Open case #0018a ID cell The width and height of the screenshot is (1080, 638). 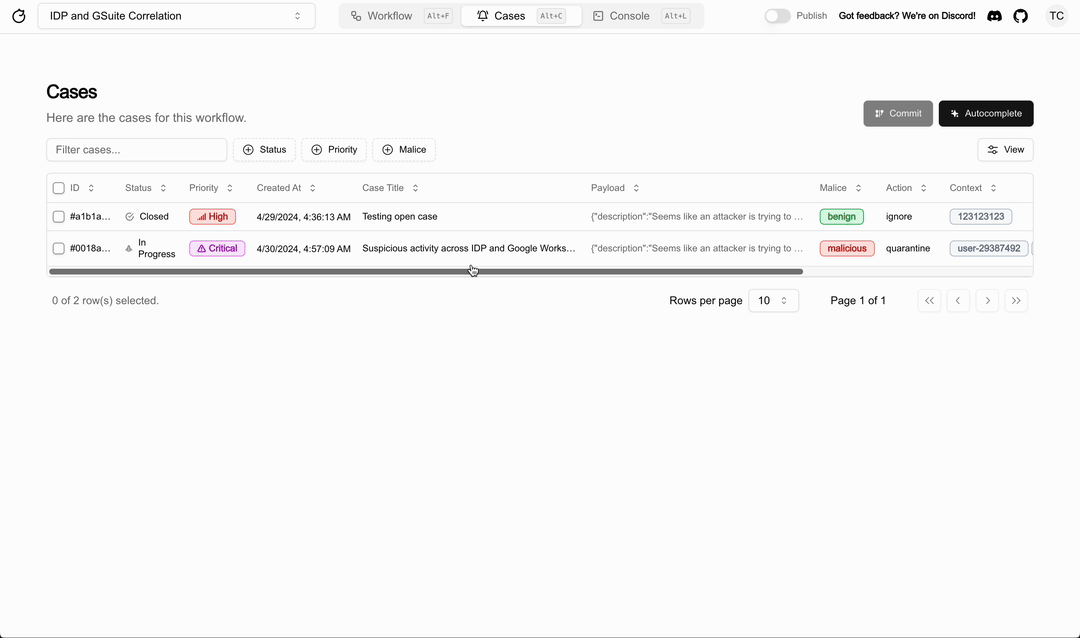90,248
